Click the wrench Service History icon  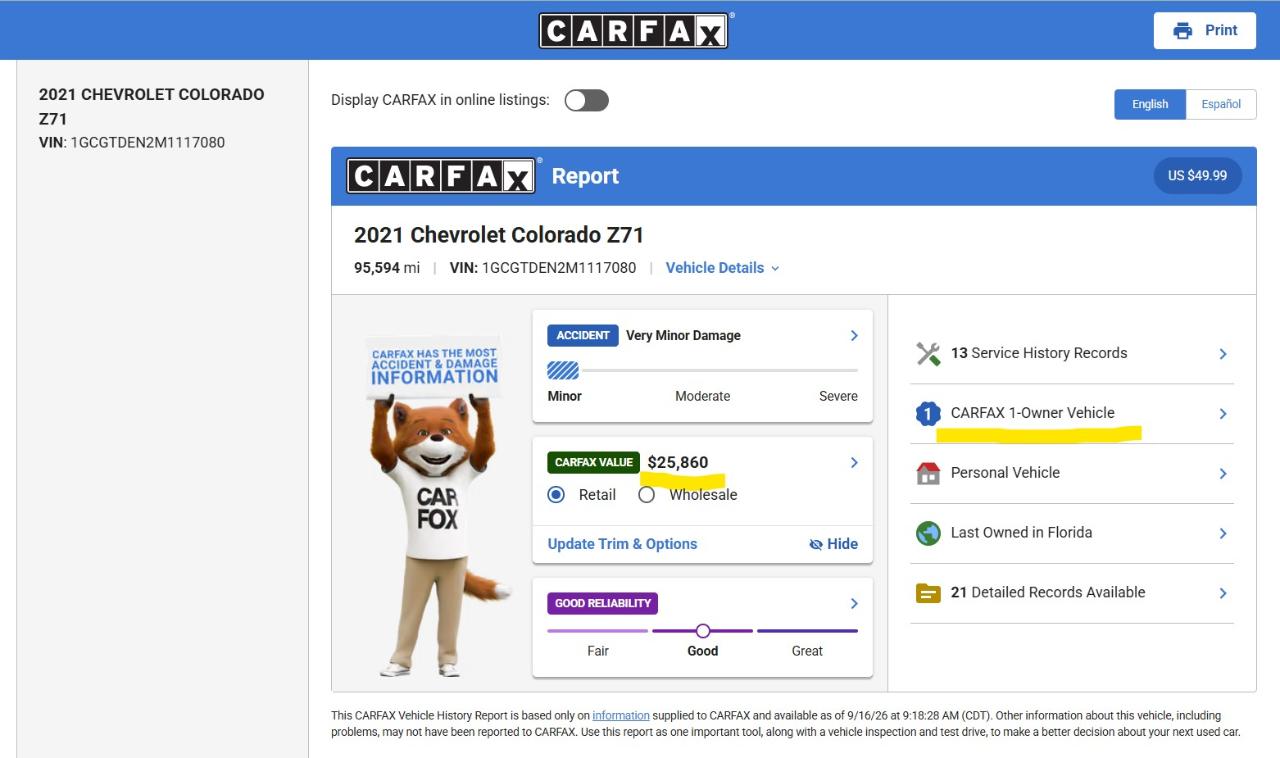pyautogui.click(x=928, y=353)
